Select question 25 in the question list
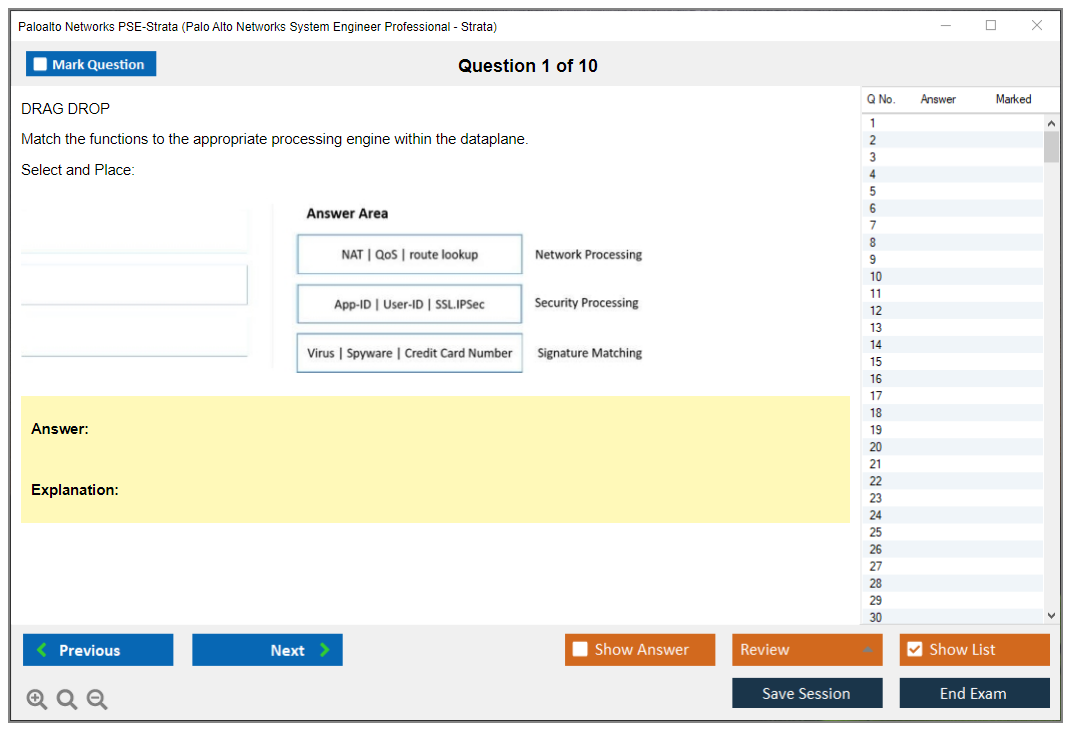Screen dimensions: 1075x735 (876, 532)
